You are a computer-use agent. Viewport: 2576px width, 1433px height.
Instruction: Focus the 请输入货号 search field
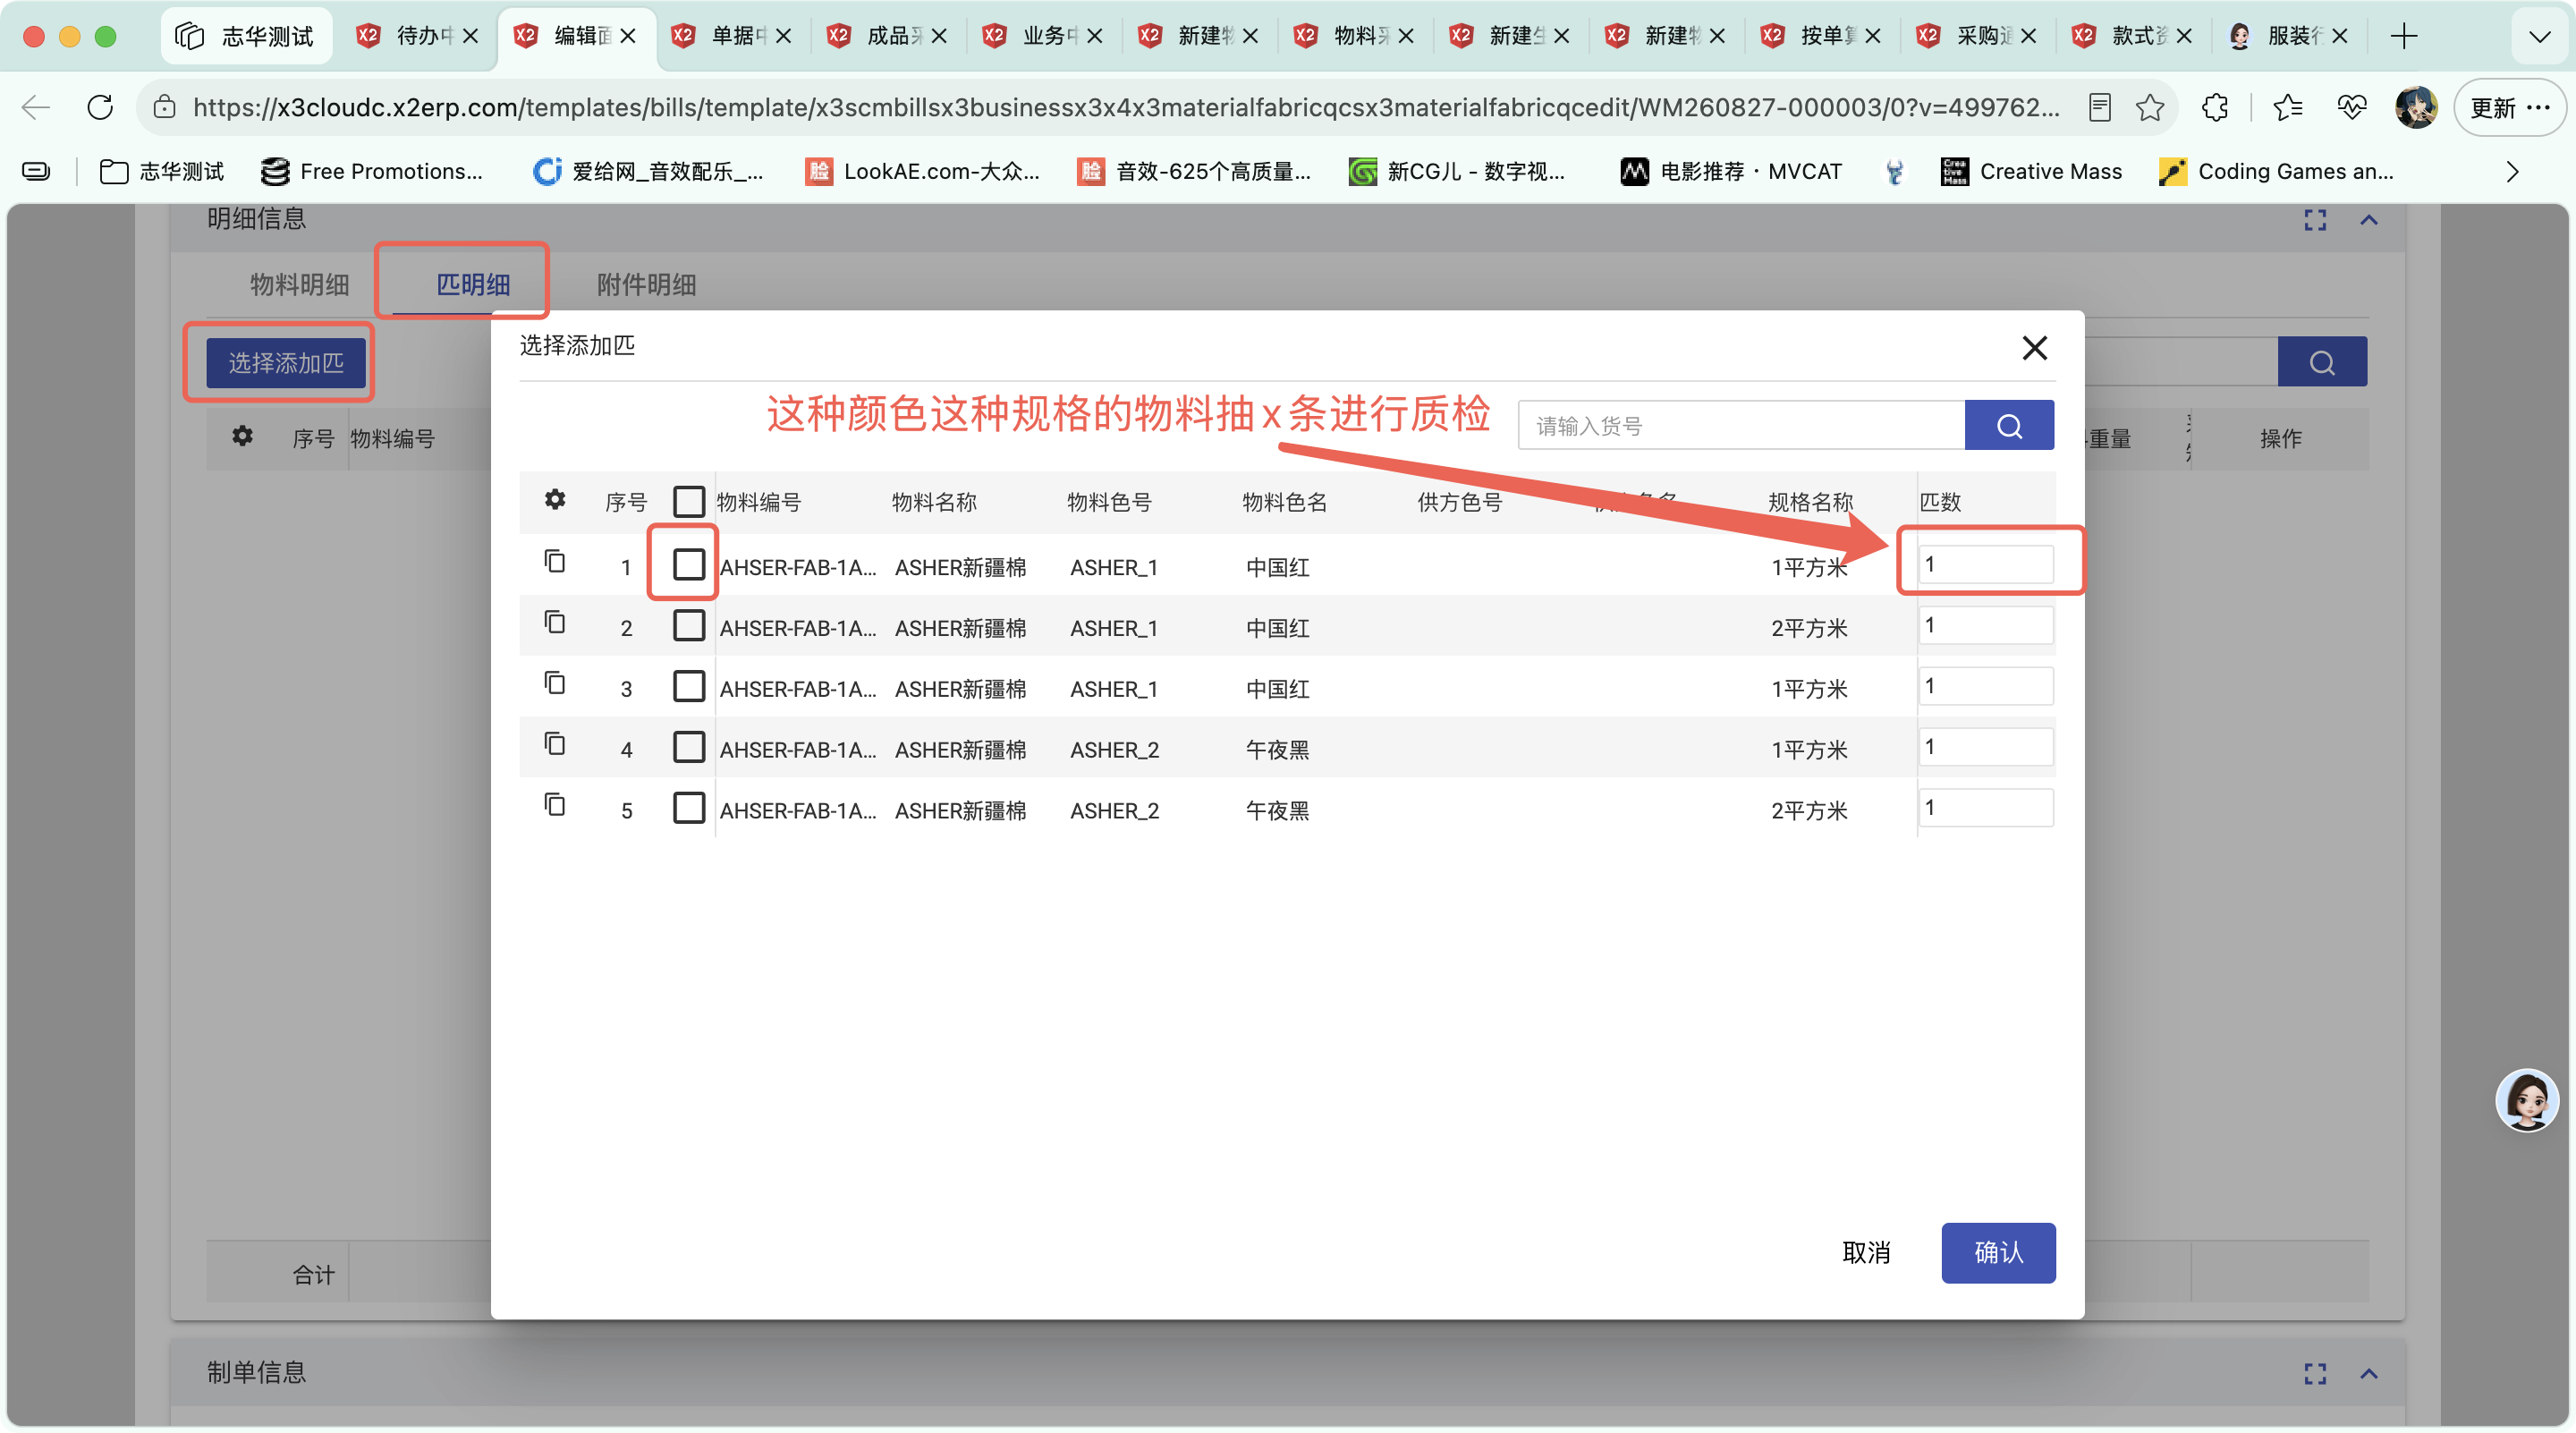(1741, 426)
